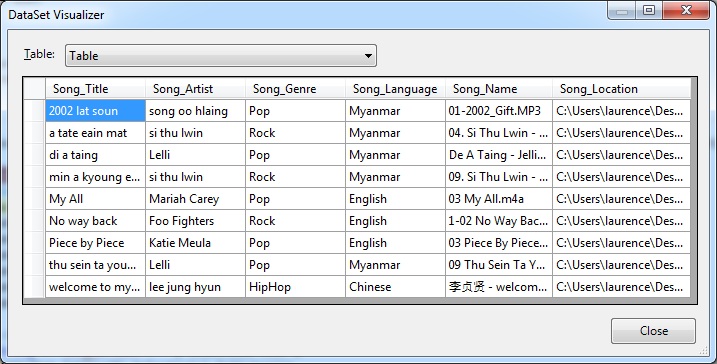The image size is (717, 364).
Task: Select the 'No way back' cell
Action: click(x=95, y=220)
